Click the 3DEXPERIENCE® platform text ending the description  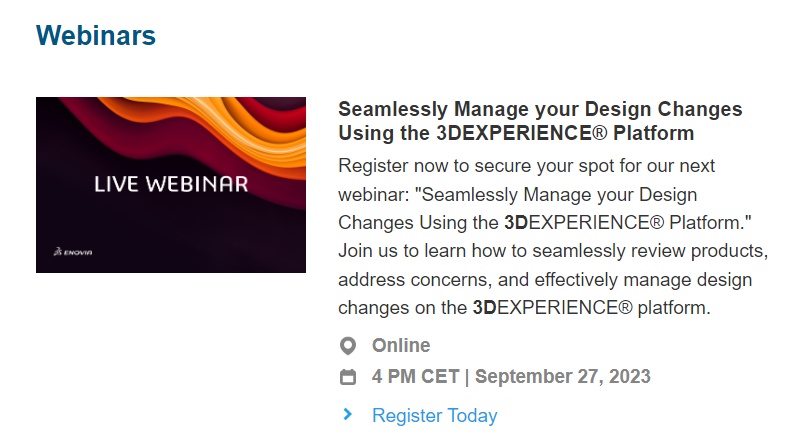point(591,308)
